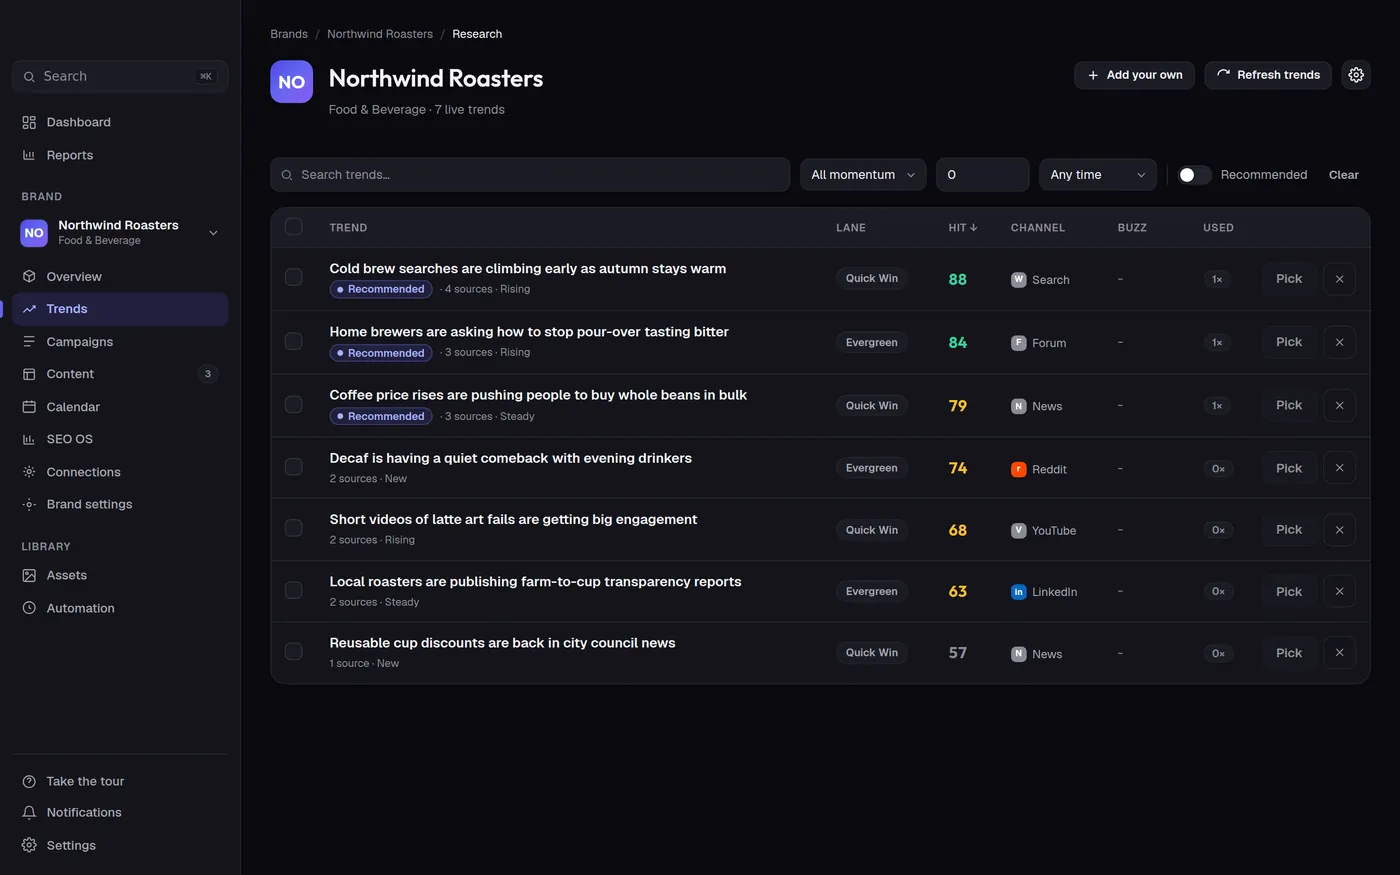Toggle the Recommended filter switch
Screen dimensions: 1400x875
[1194, 175]
